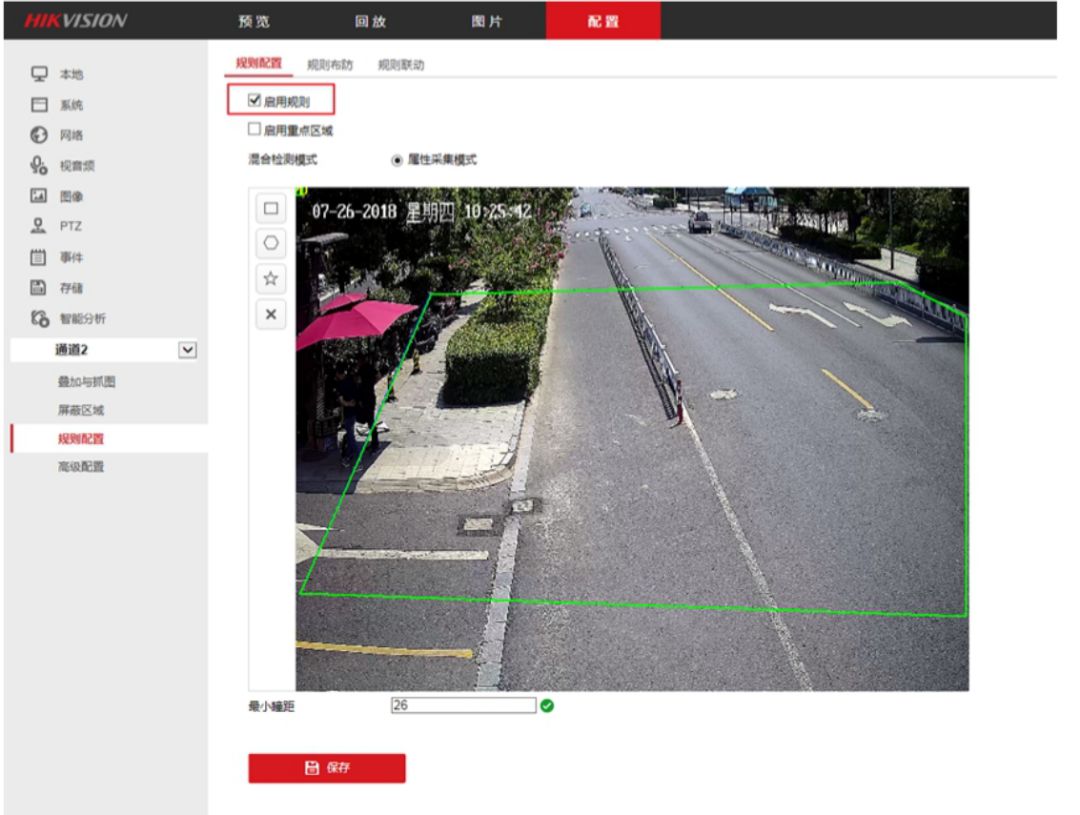
Task: Enable the 启用重点区域 checkbox
Action: 254,129
